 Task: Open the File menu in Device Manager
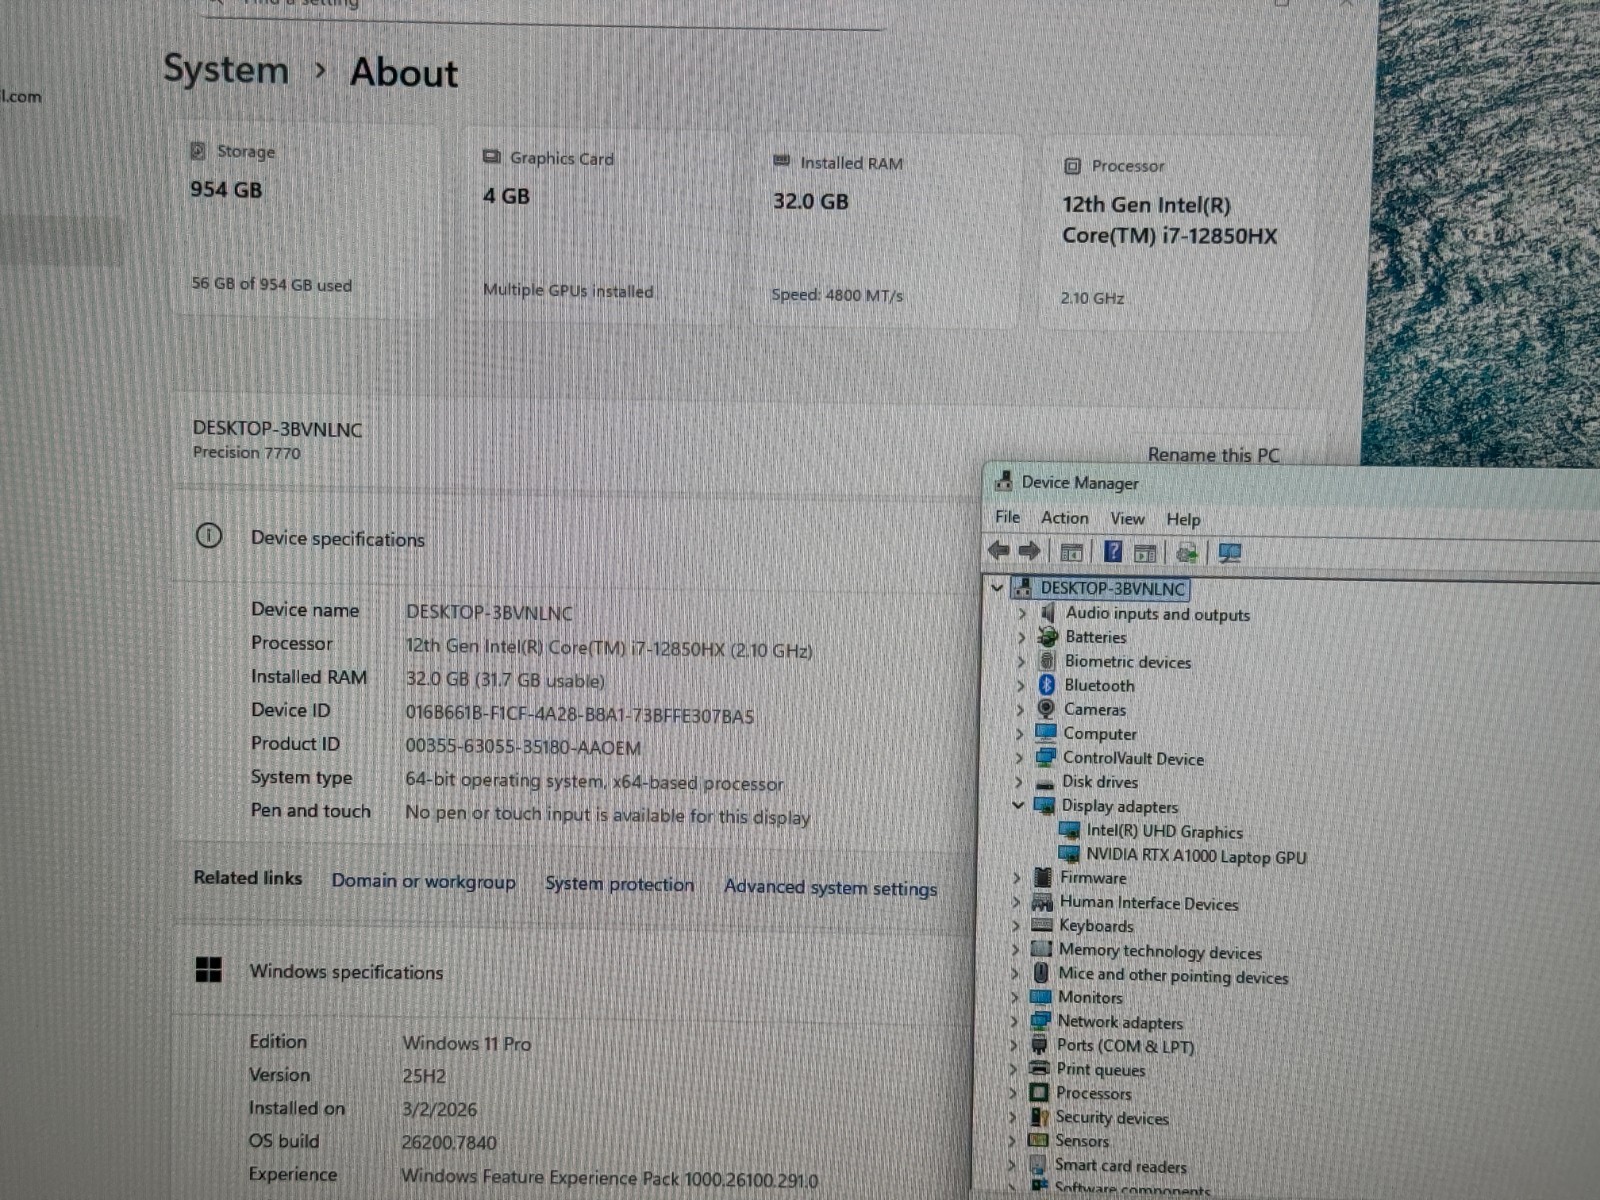click(1007, 517)
